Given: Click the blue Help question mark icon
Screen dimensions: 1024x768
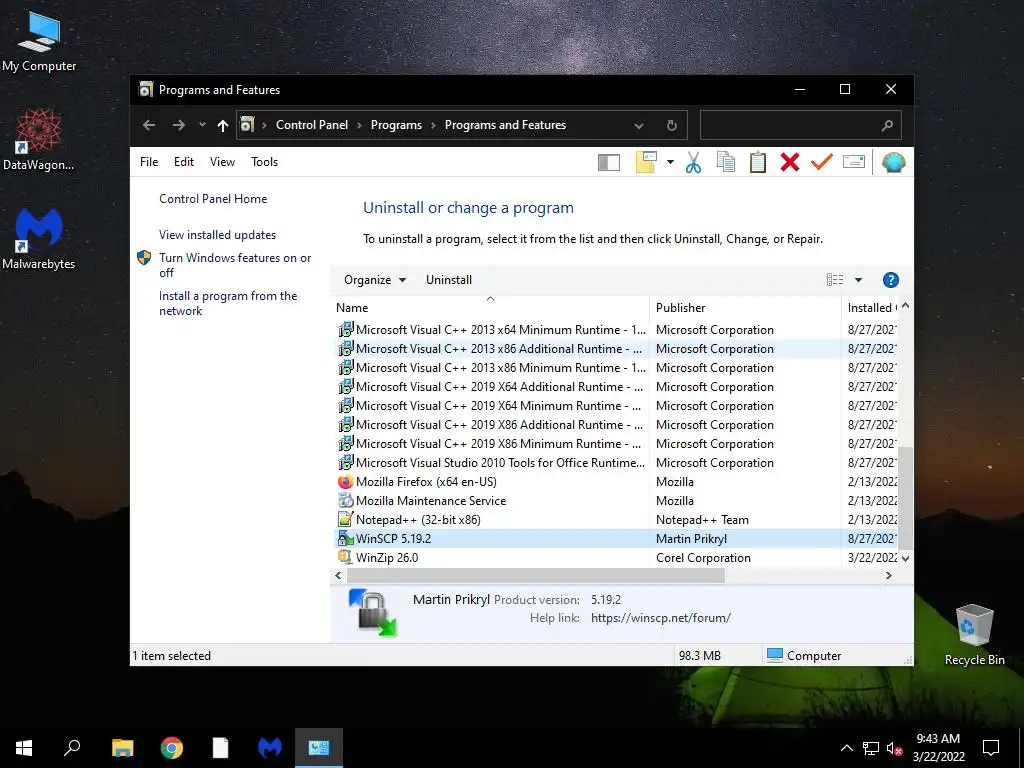Looking at the screenshot, I should (890, 280).
